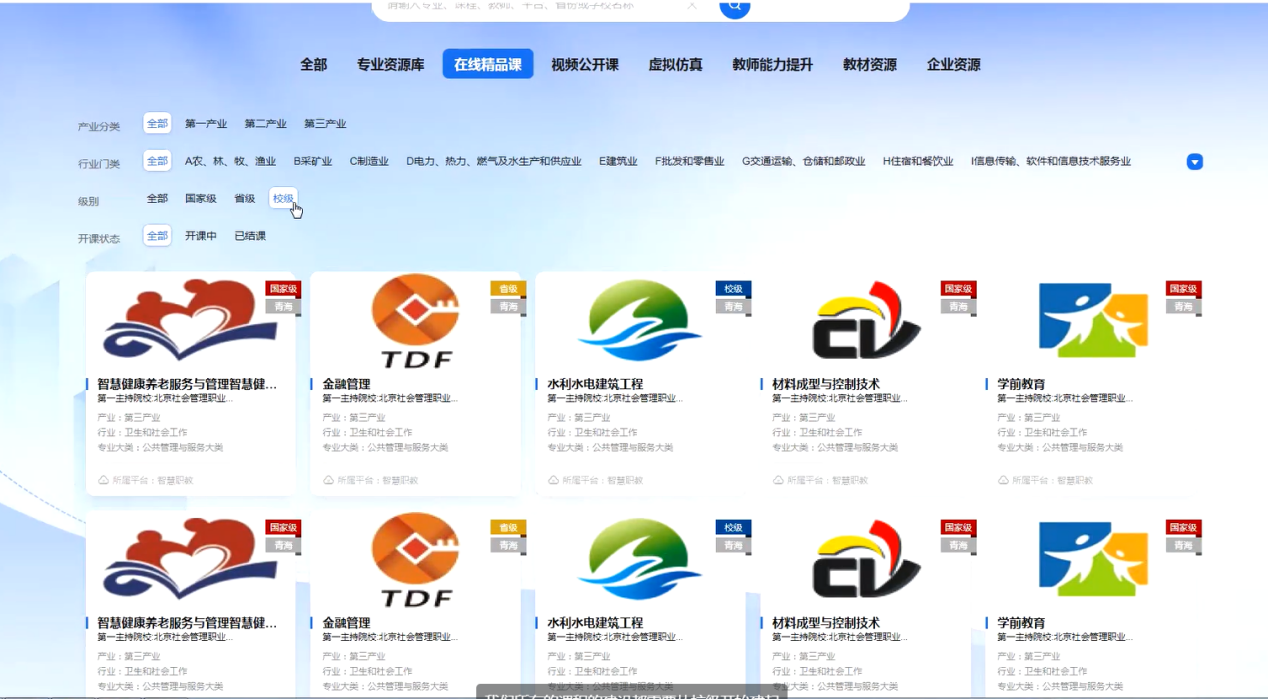Open bottom-row 智慧健康养老服务与管理 course logo
The height and width of the screenshot is (699, 1268).
[x=190, y=559]
